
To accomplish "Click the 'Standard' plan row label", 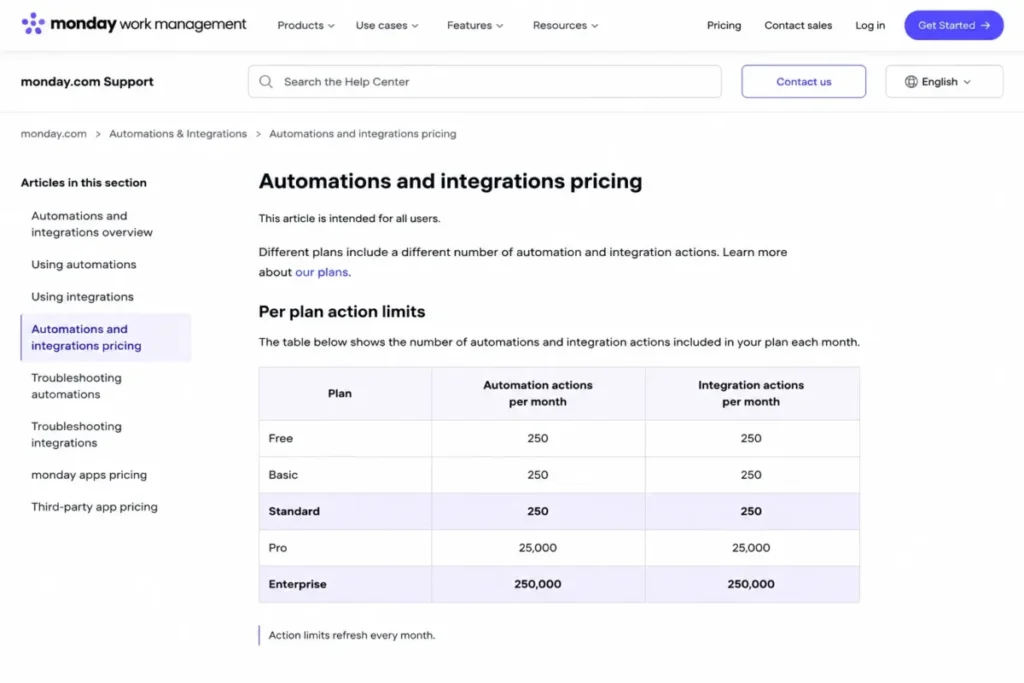I will (294, 511).
